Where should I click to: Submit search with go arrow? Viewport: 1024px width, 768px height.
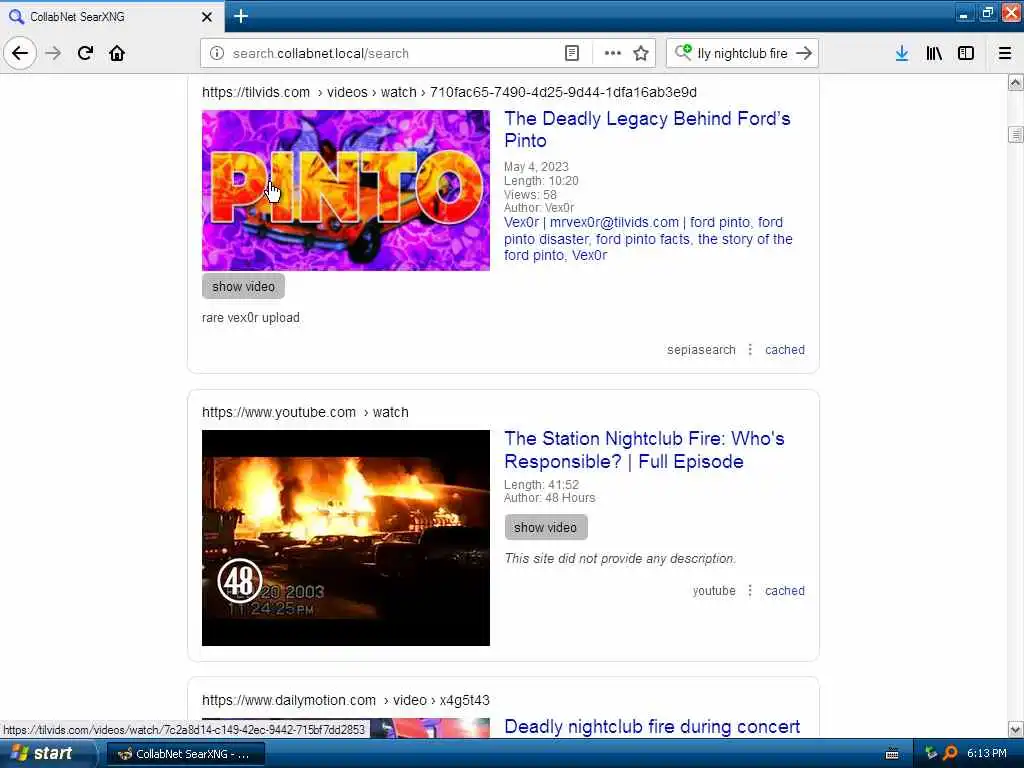pyautogui.click(x=804, y=53)
